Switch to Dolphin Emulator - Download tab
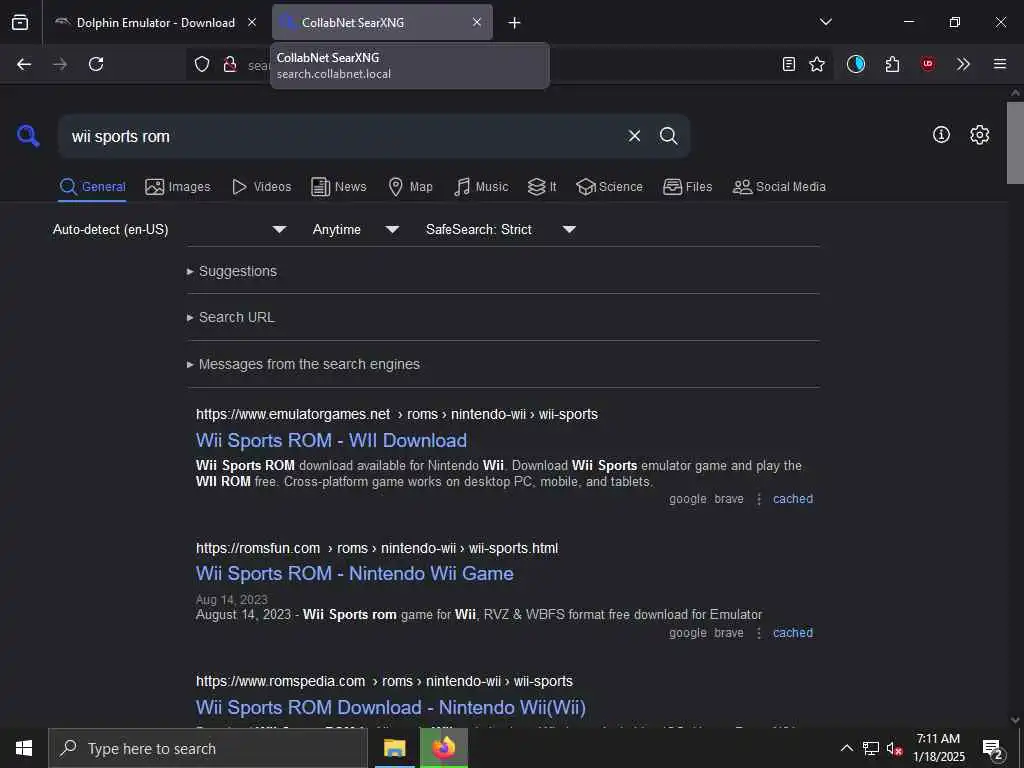The height and width of the screenshot is (768, 1024). tap(155, 23)
